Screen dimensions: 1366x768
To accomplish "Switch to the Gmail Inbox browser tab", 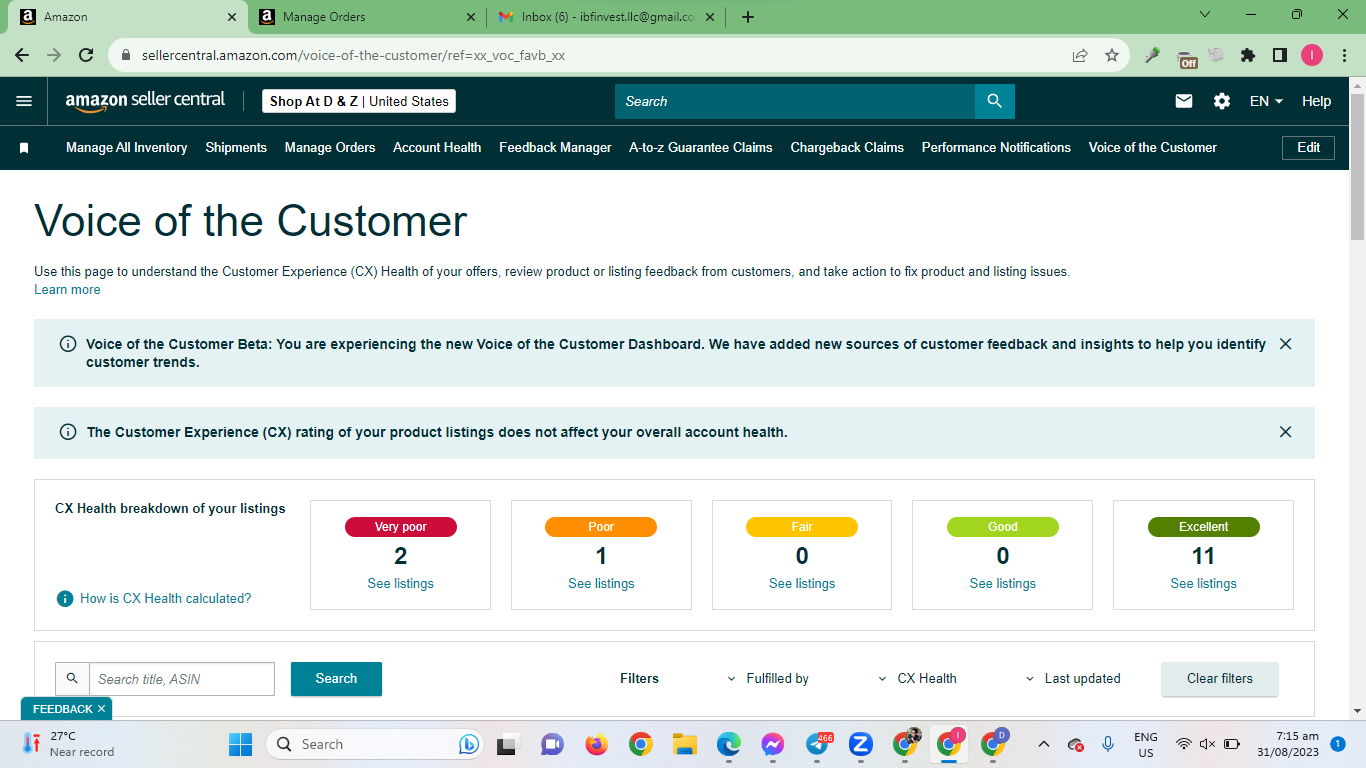I will pos(606,17).
